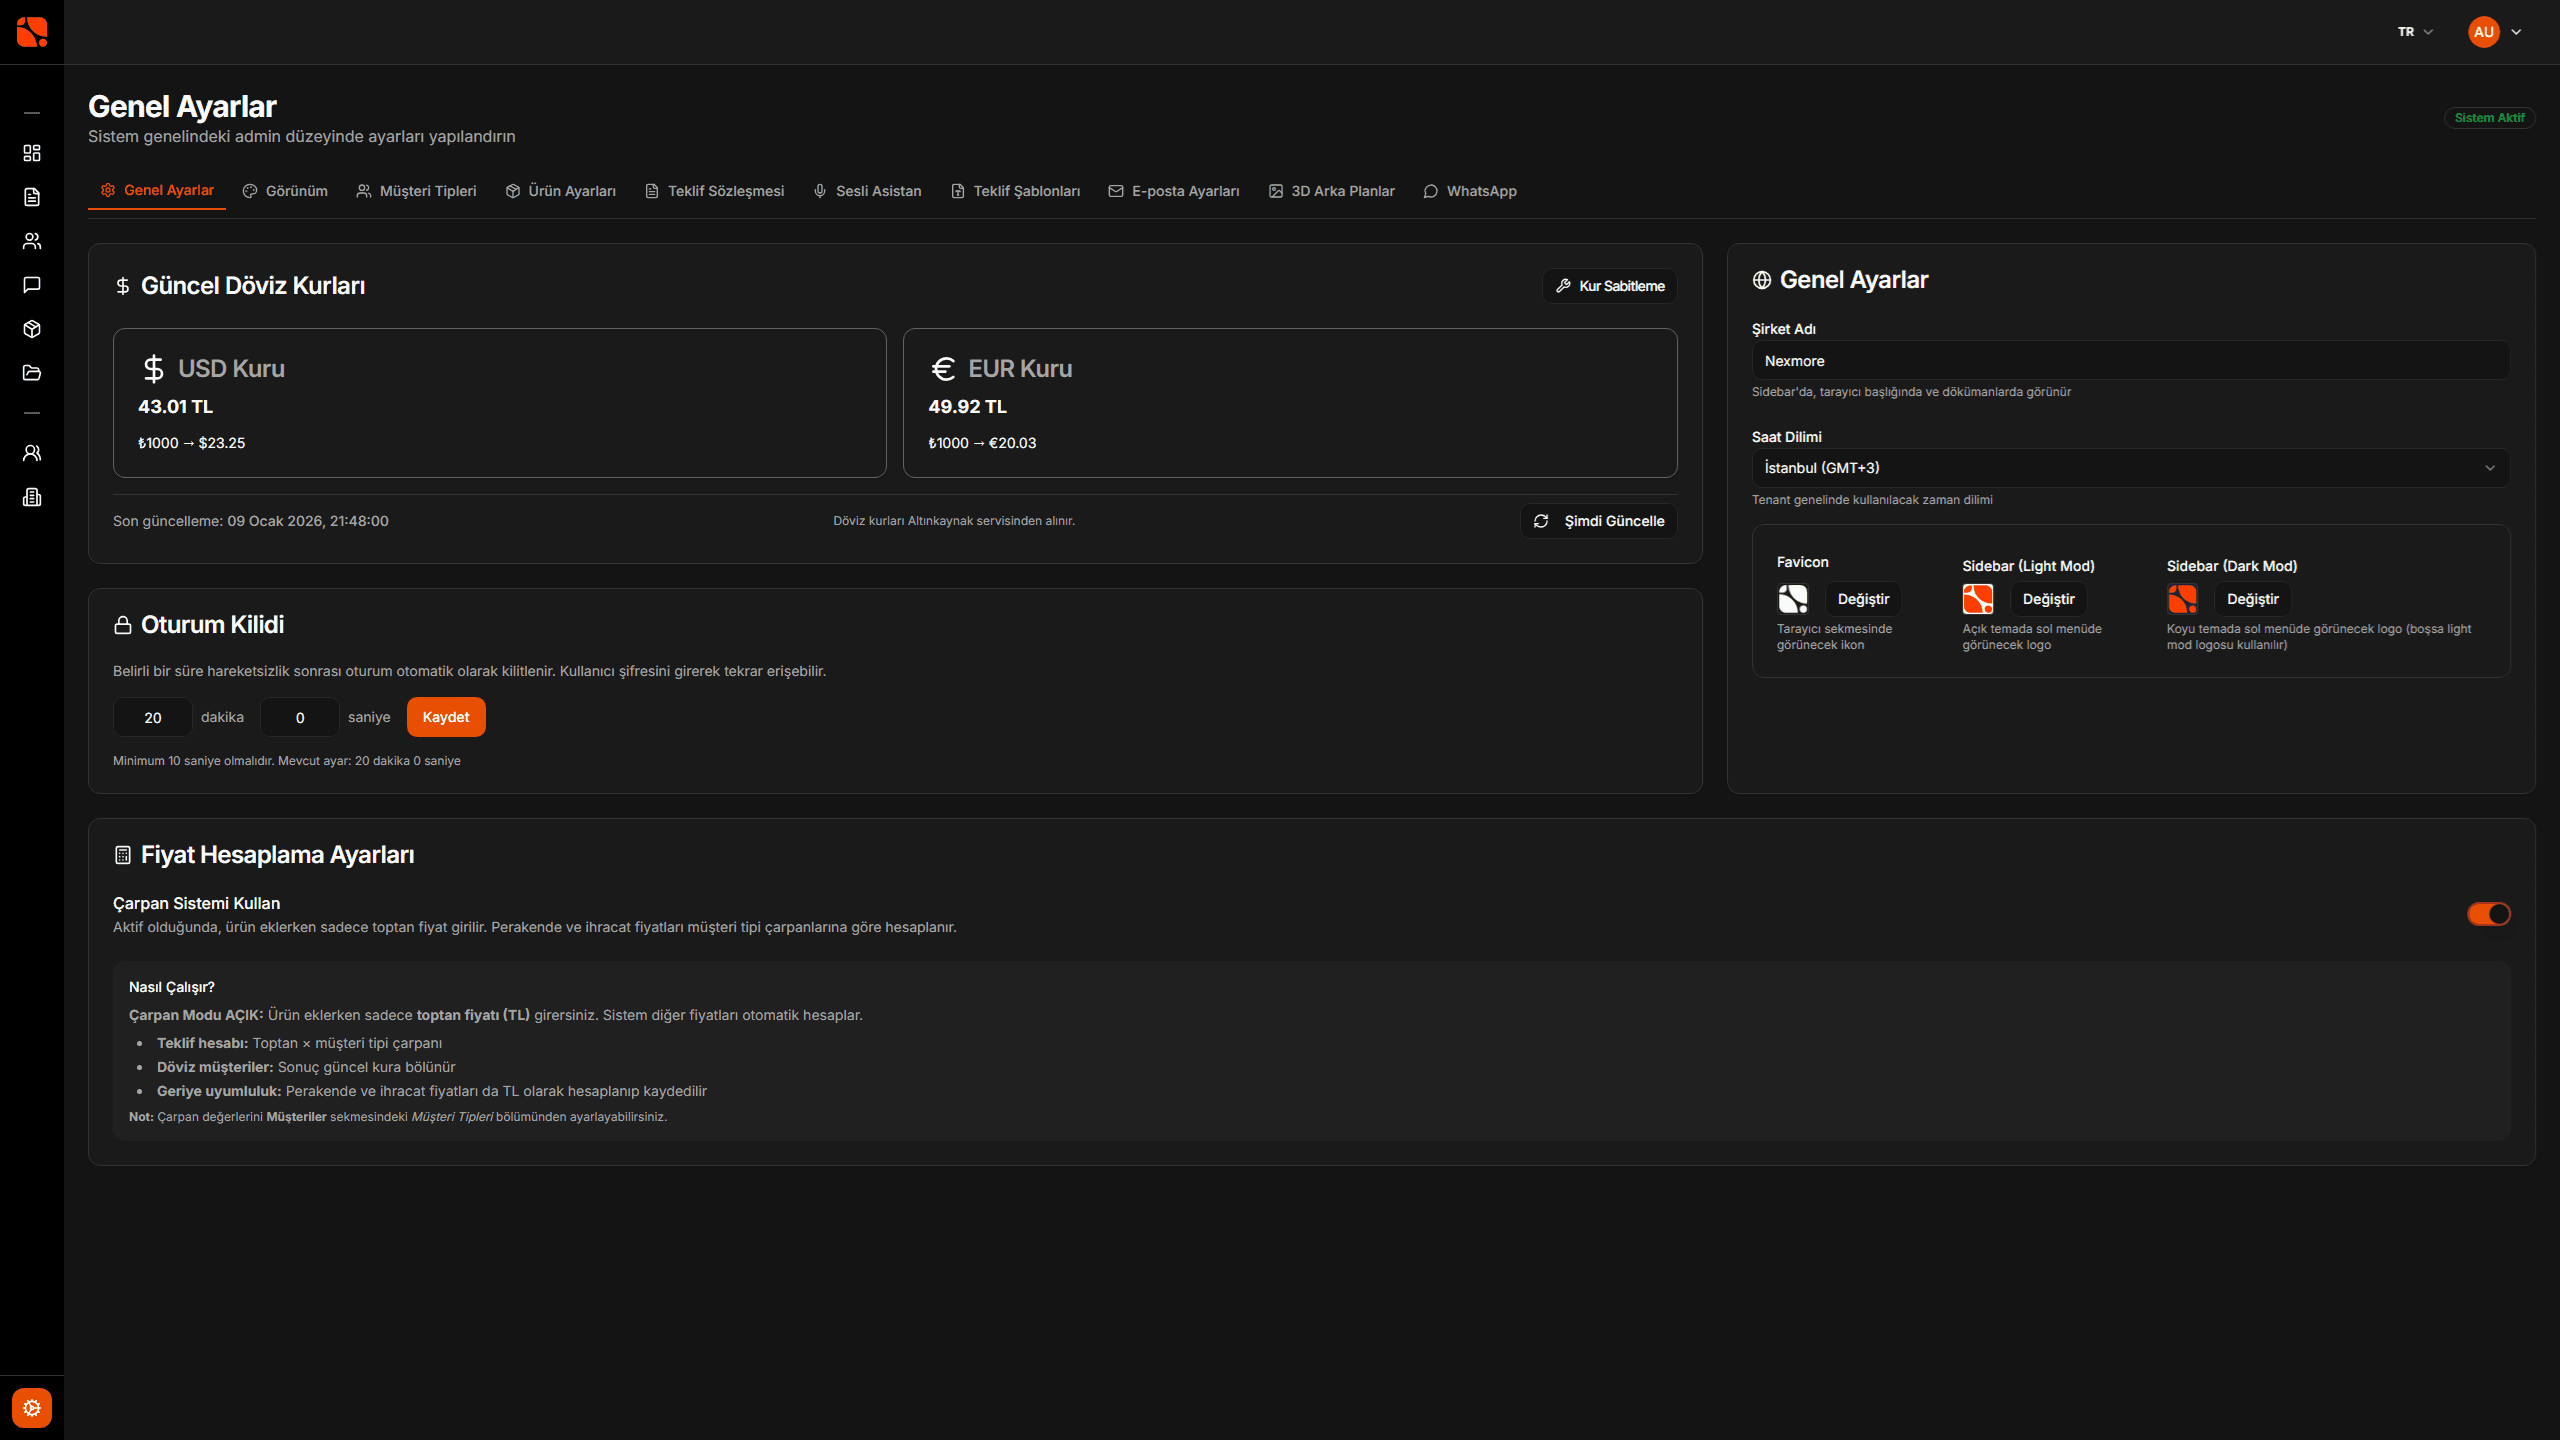The image size is (2560, 1440).
Task: Switch to the WhatsApp tab
Action: [x=1470, y=191]
